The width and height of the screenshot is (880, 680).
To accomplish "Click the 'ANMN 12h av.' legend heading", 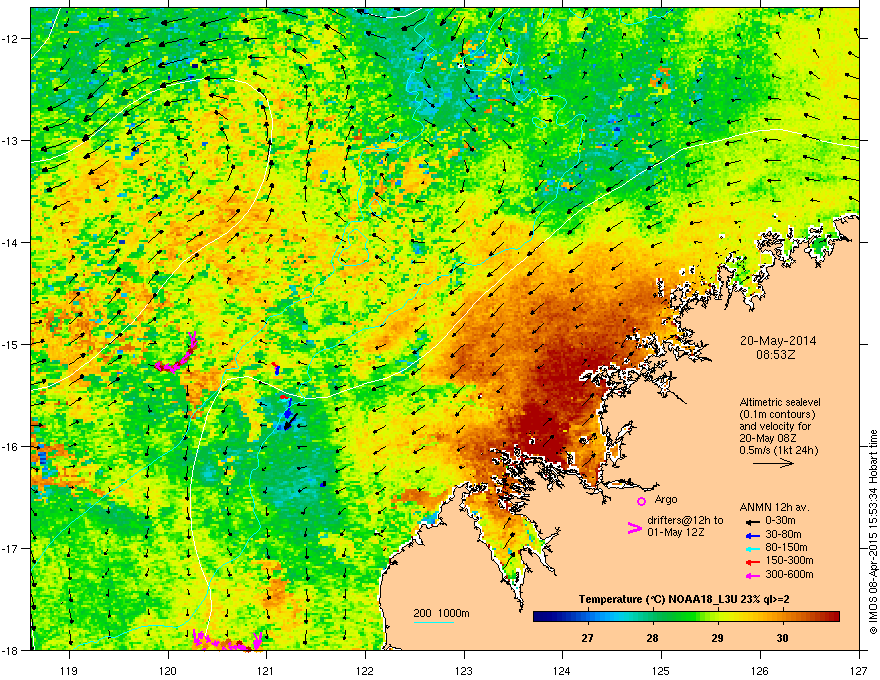I will (x=774, y=507).
